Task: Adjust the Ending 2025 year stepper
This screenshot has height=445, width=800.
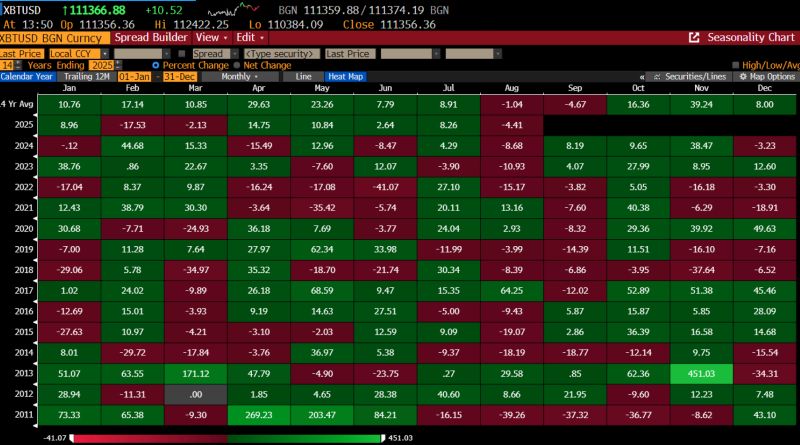Action: coord(118,65)
